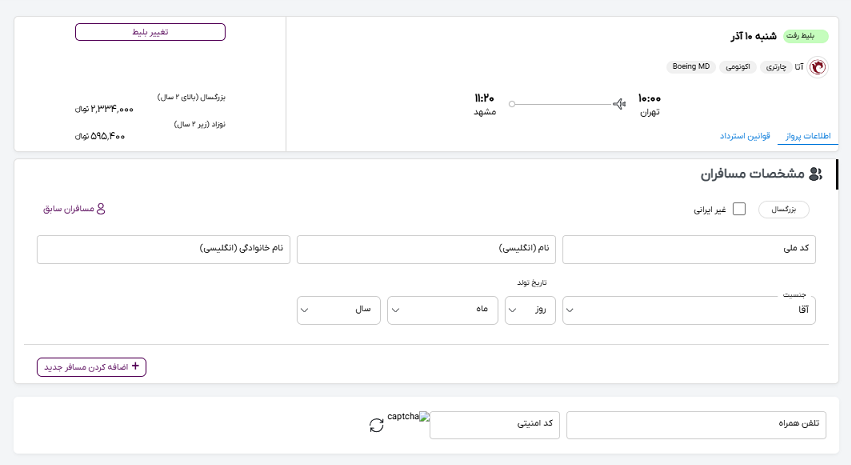This screenshot has height=465, width=851.
Task: Open the جنسیت gender dropdown
Action: pos(689,310)
